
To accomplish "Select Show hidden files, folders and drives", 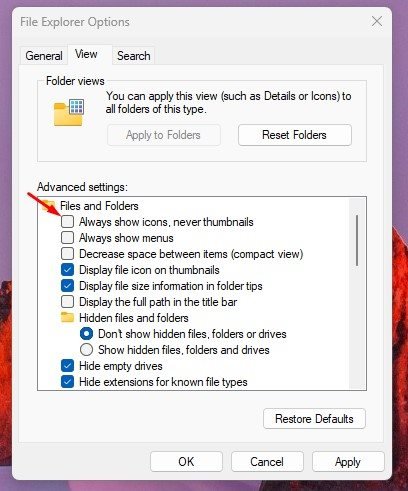I will pyautogui.click(x=86, y=350).
